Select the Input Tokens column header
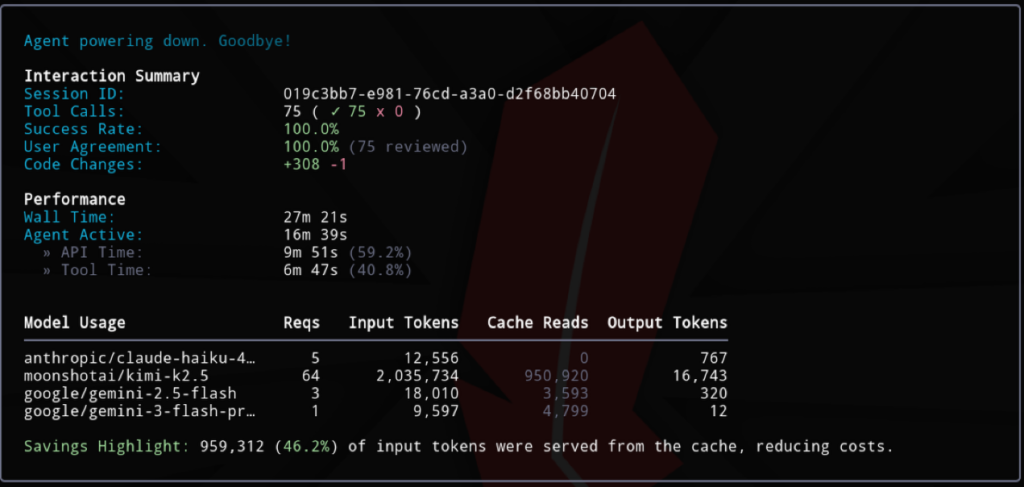This screenshot has width=1024, height=487. tap(404, 323)
